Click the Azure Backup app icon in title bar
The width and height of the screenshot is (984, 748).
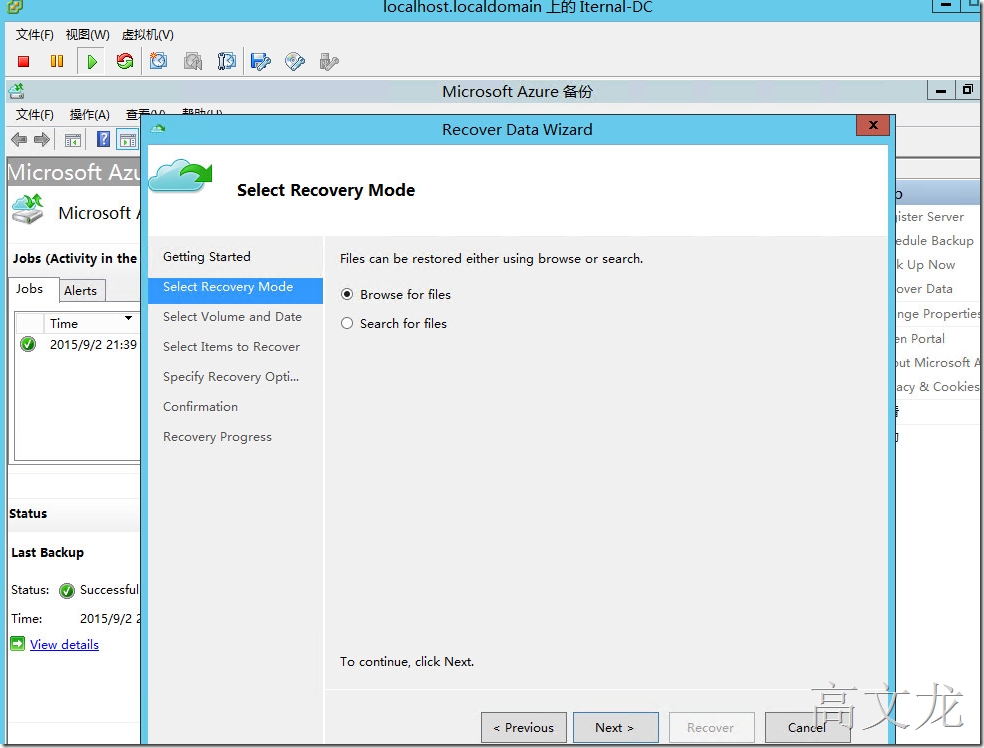pyautogui.click(x=16, y=91)
